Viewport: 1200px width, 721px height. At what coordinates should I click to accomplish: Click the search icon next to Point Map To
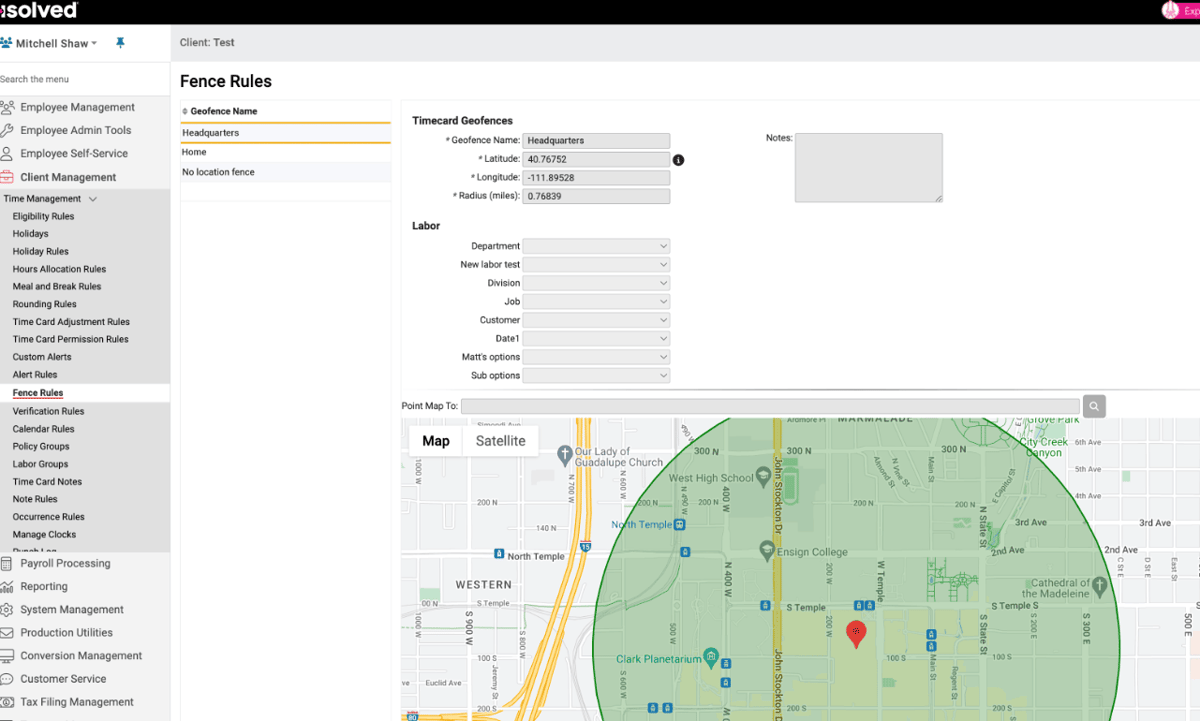1094,406
